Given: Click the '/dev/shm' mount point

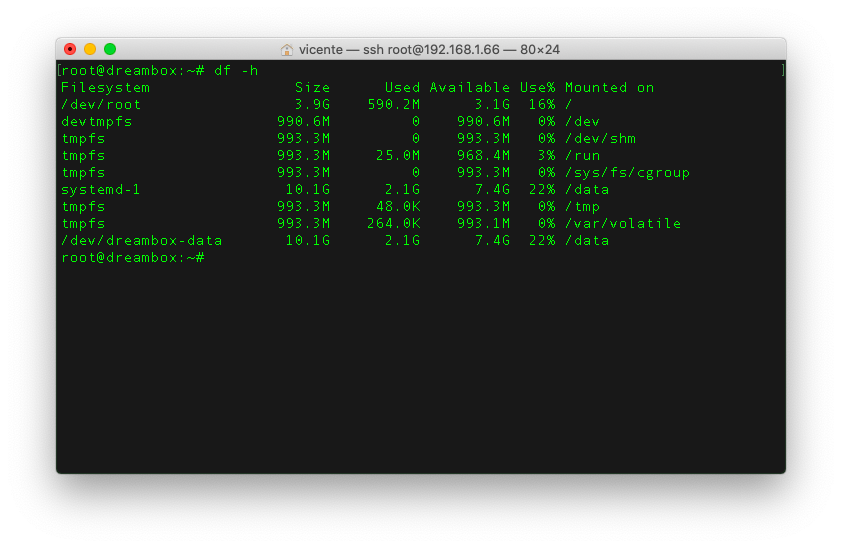Looking at the screenshot, I should [600, 138].
